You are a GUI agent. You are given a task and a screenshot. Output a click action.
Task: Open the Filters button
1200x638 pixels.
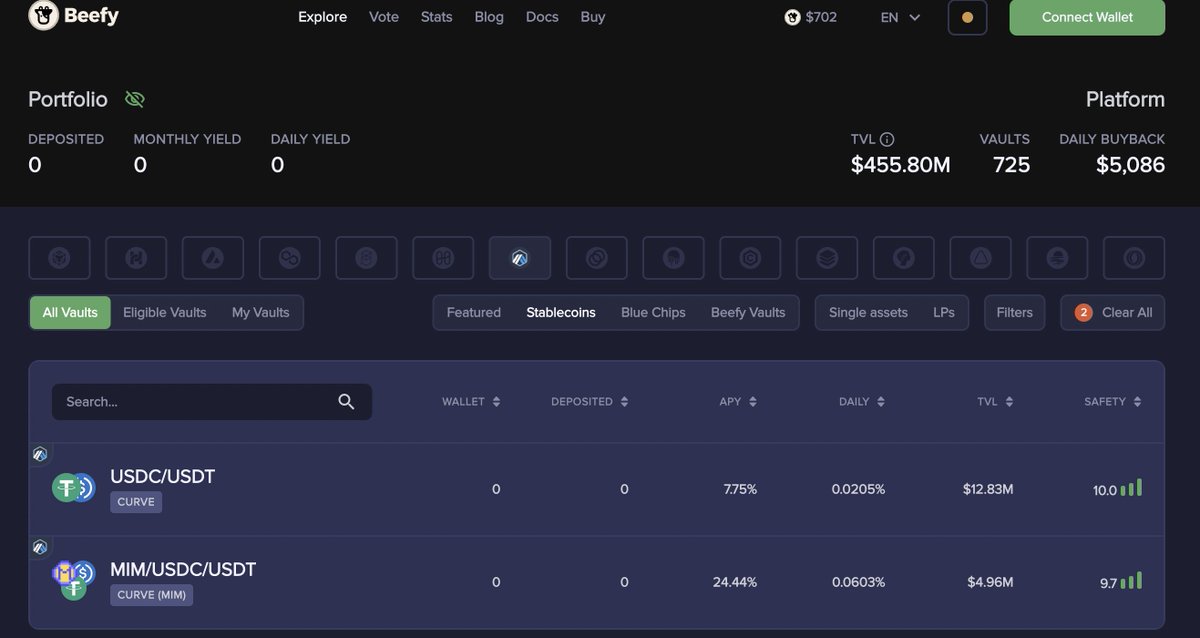[x=1015, y=312]
